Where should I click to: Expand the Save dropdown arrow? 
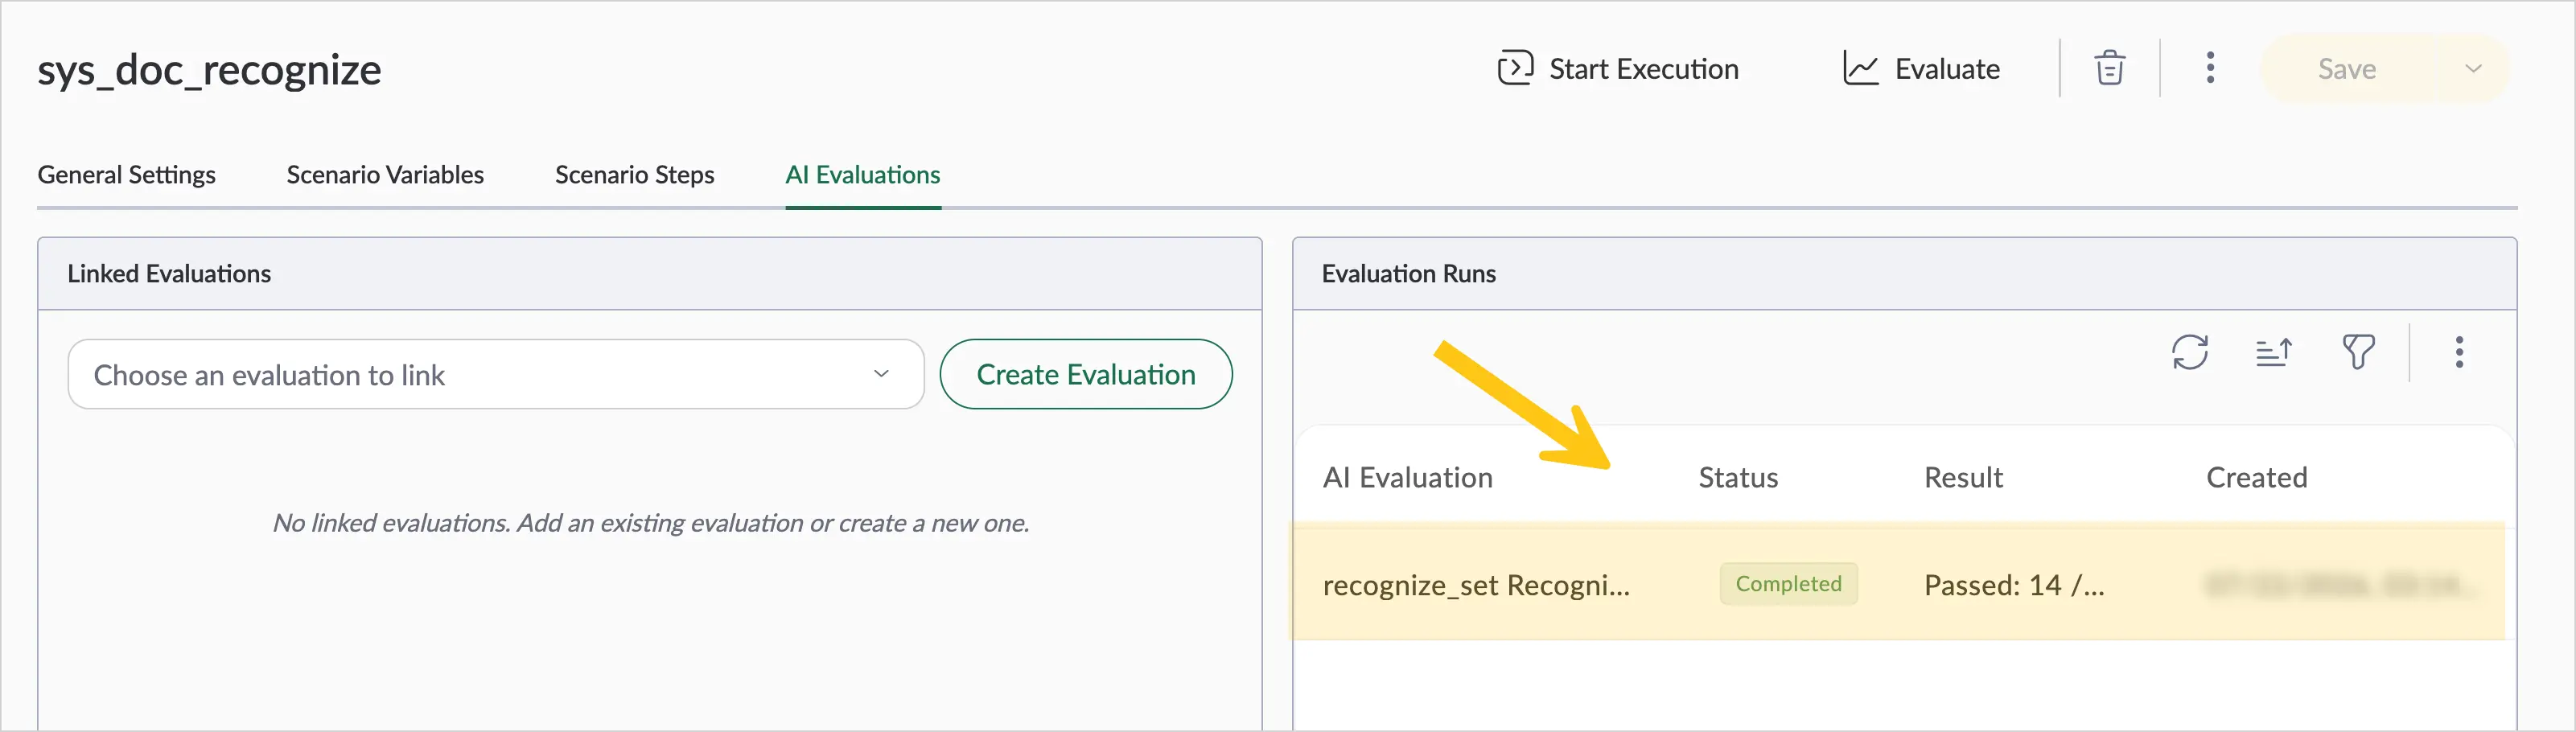(2473, 69)
